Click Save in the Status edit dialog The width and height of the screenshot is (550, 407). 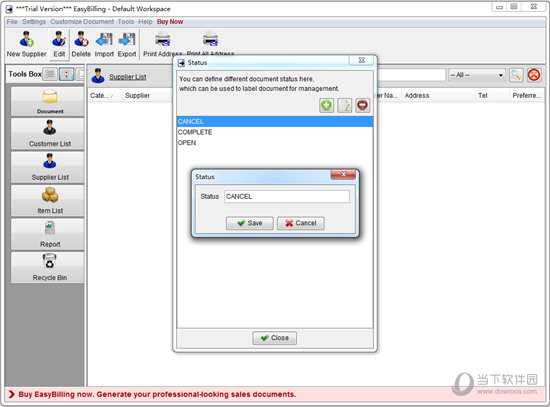pos(250,223)
